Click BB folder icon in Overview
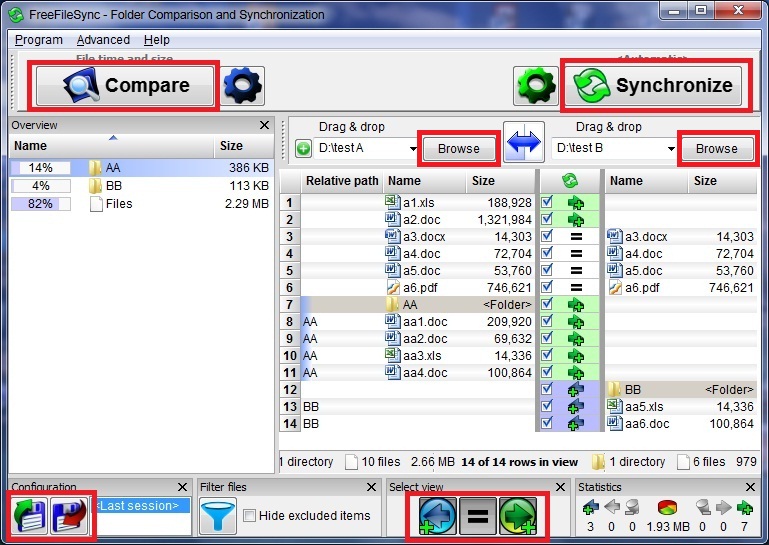This screenshot has width=769, height=545. point(95,186)
